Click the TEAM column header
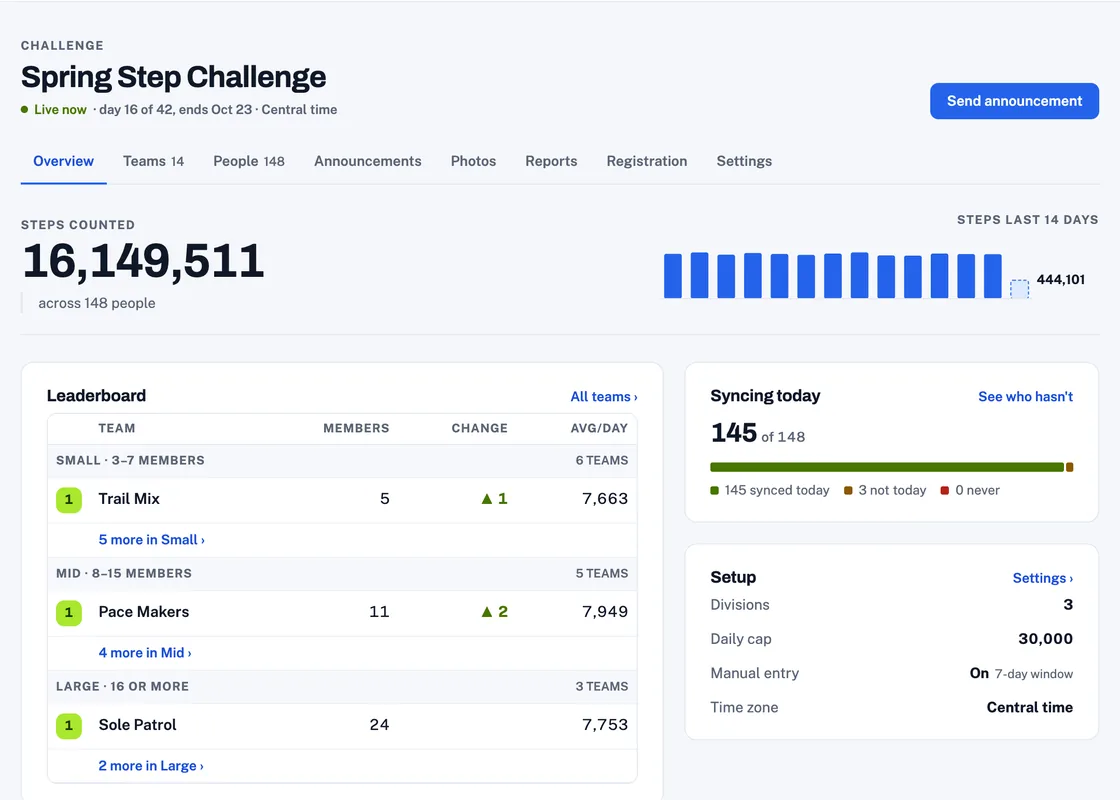1120x800 pixels. [116, 428]
